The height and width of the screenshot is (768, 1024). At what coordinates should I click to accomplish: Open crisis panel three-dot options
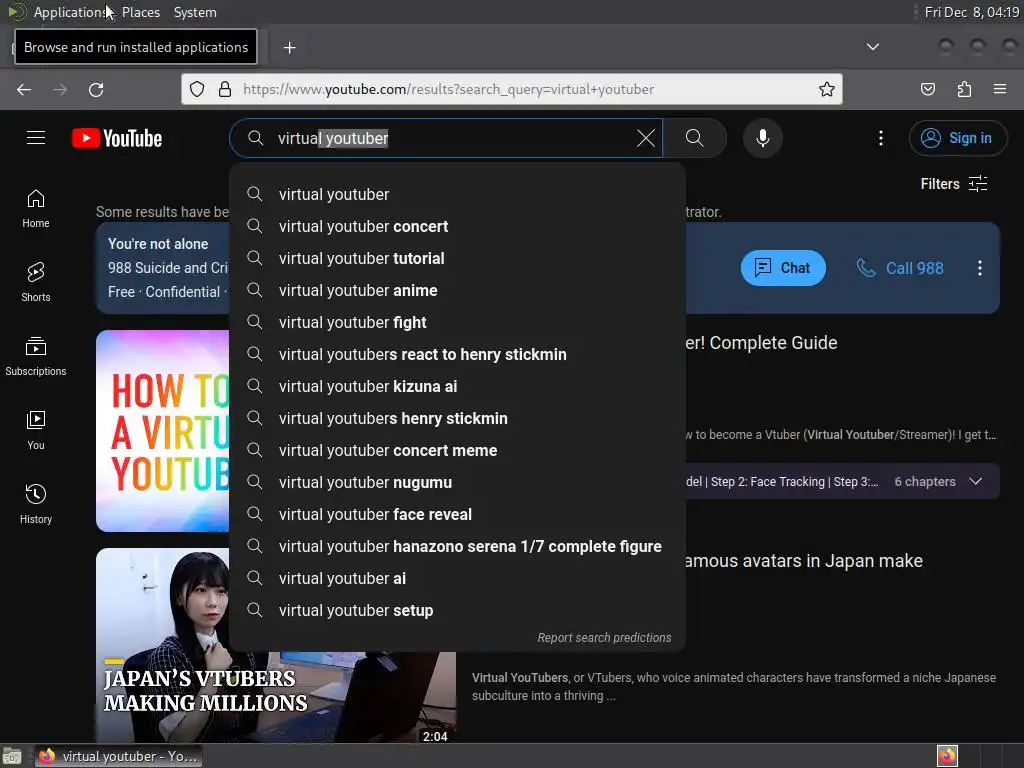[x=979, y=268]
